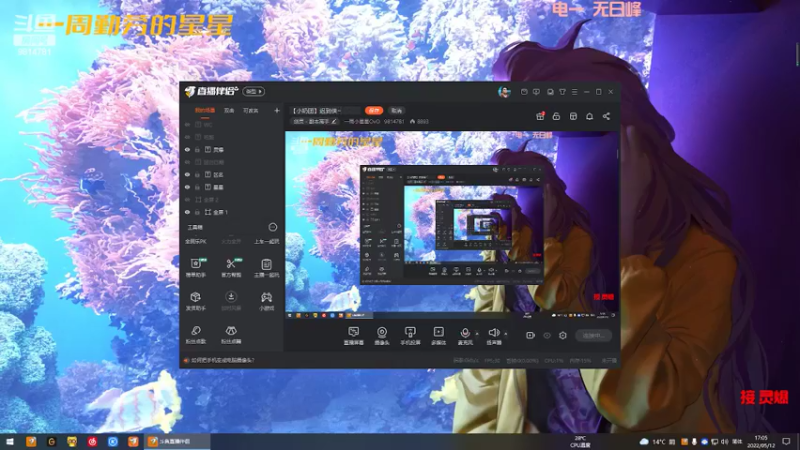Open the scissors clip tool in the toolbox
The height and width of the screenshot is (450, 800).
pos(231,267)
